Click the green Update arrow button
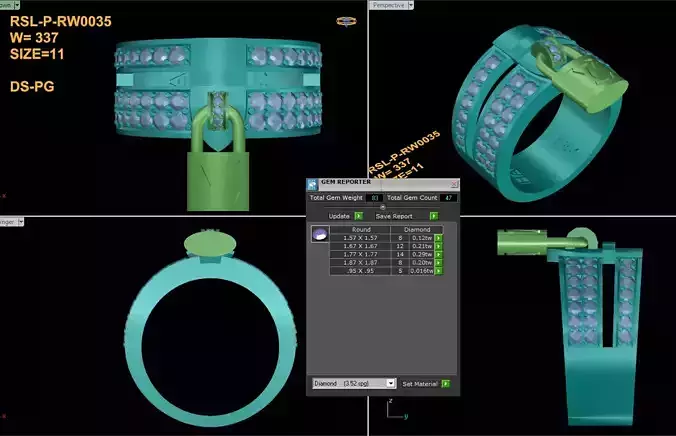This screenshot has height=436, width=676. (358, 216)
